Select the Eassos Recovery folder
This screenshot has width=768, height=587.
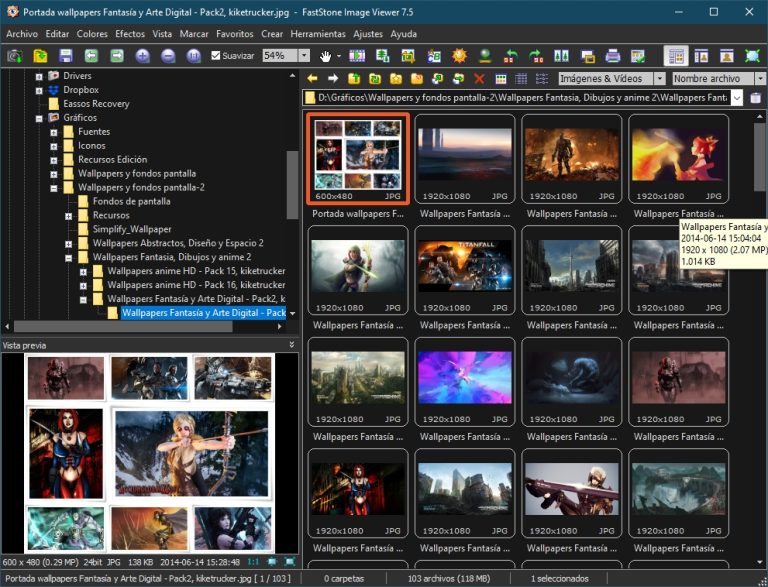(96, 104)
